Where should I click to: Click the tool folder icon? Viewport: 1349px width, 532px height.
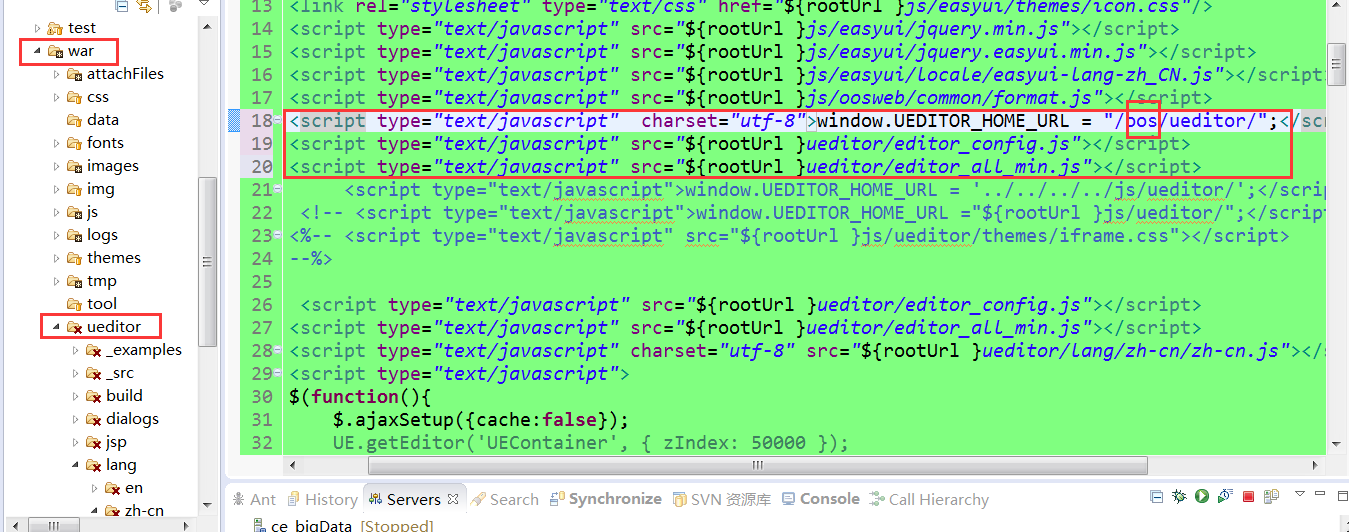(x=74, y=304)
